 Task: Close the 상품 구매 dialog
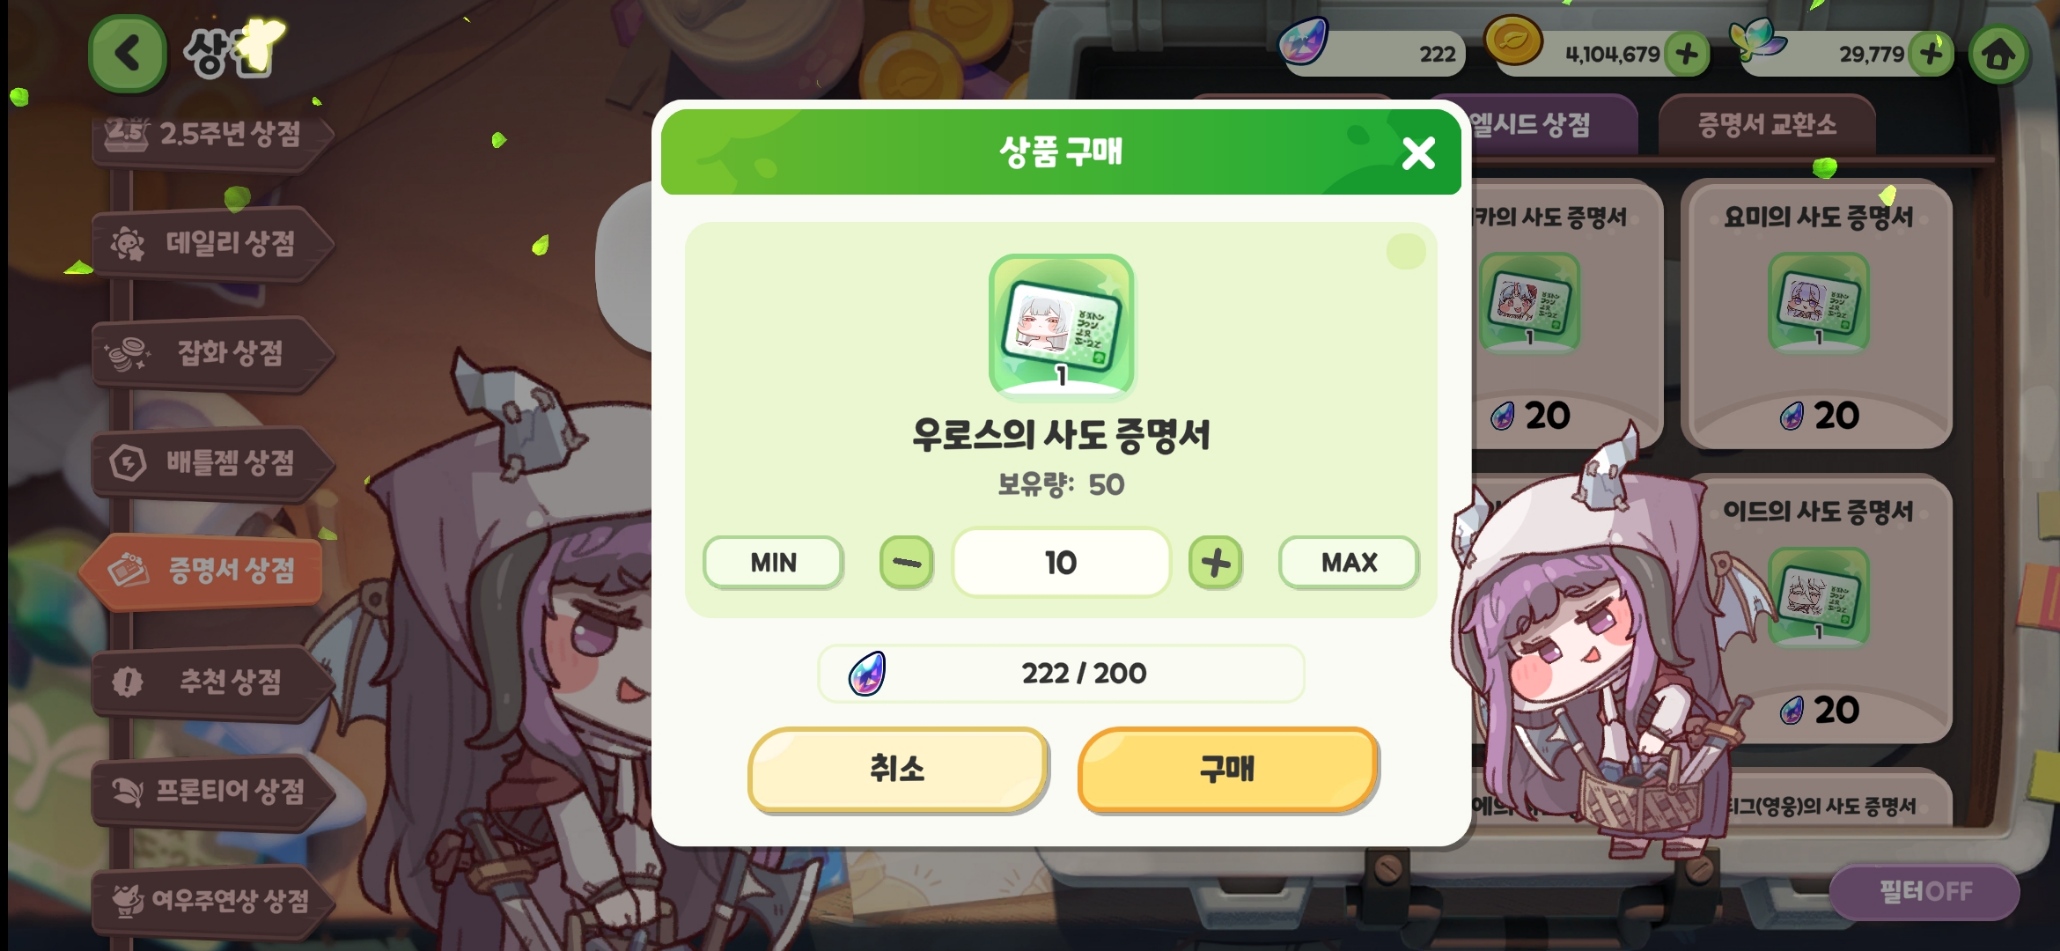point(1418,153)
